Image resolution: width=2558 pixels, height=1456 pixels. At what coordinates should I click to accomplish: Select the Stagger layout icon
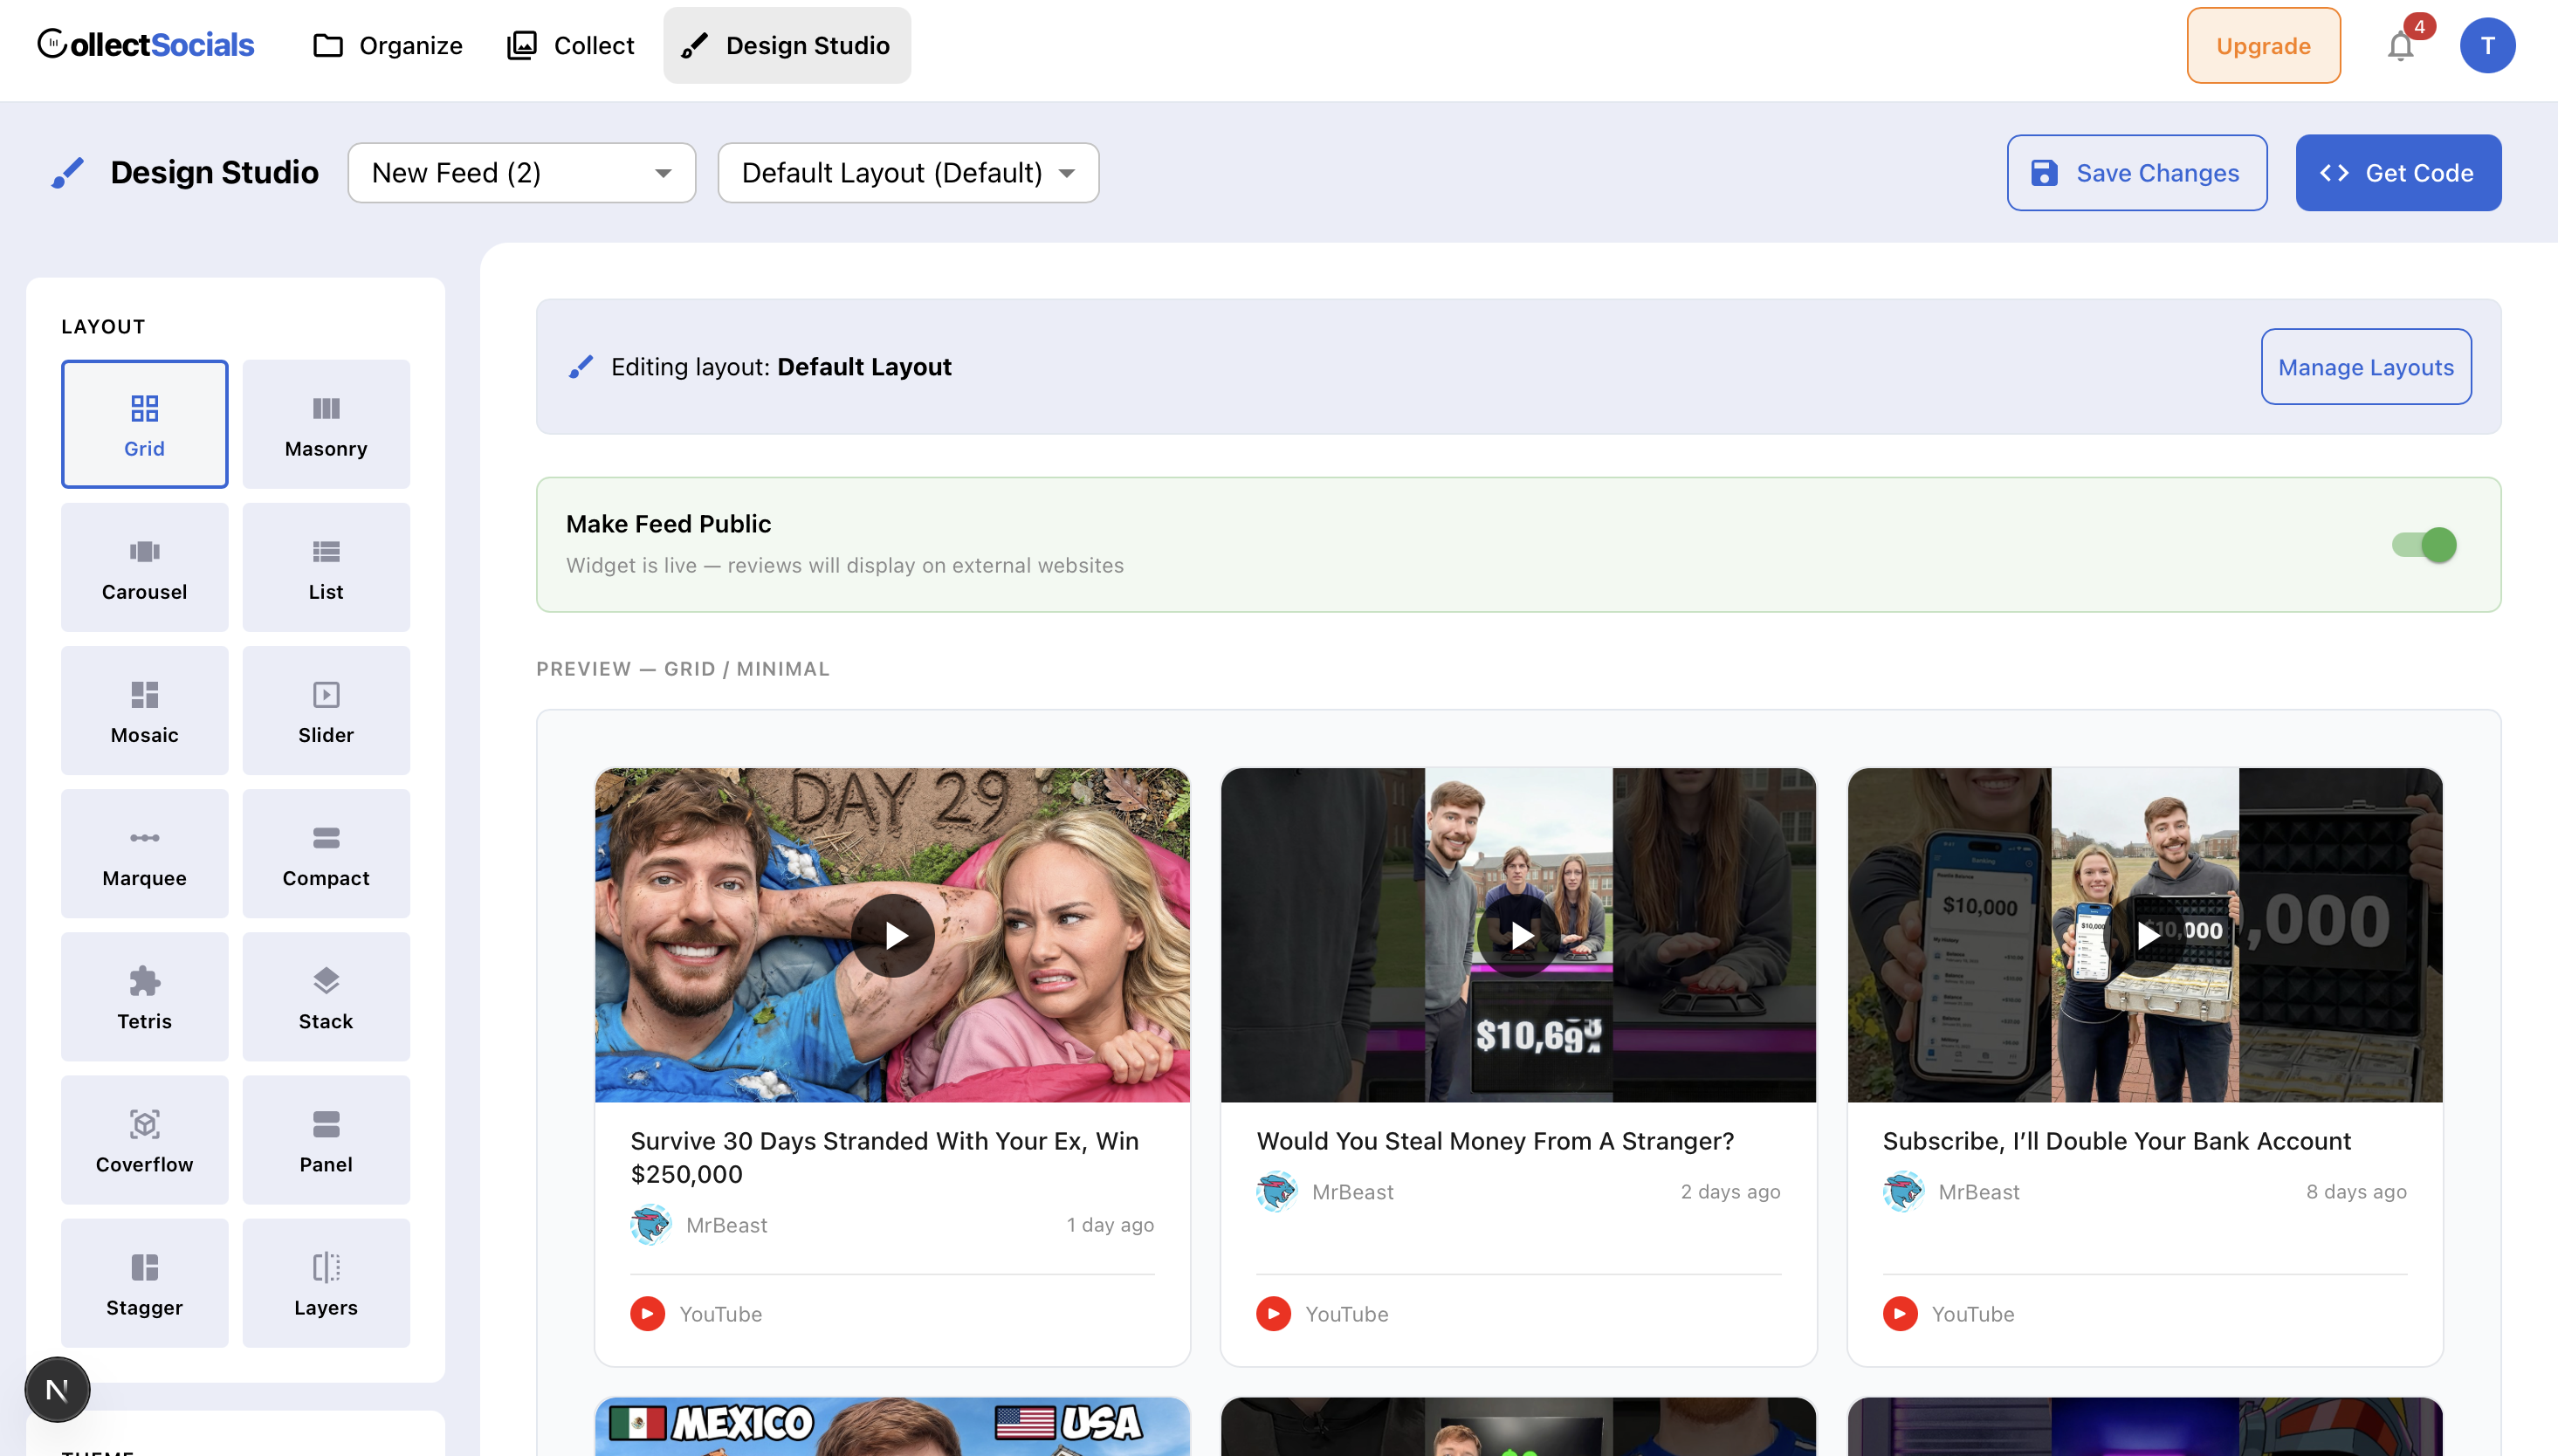[x=144, y=1283]
